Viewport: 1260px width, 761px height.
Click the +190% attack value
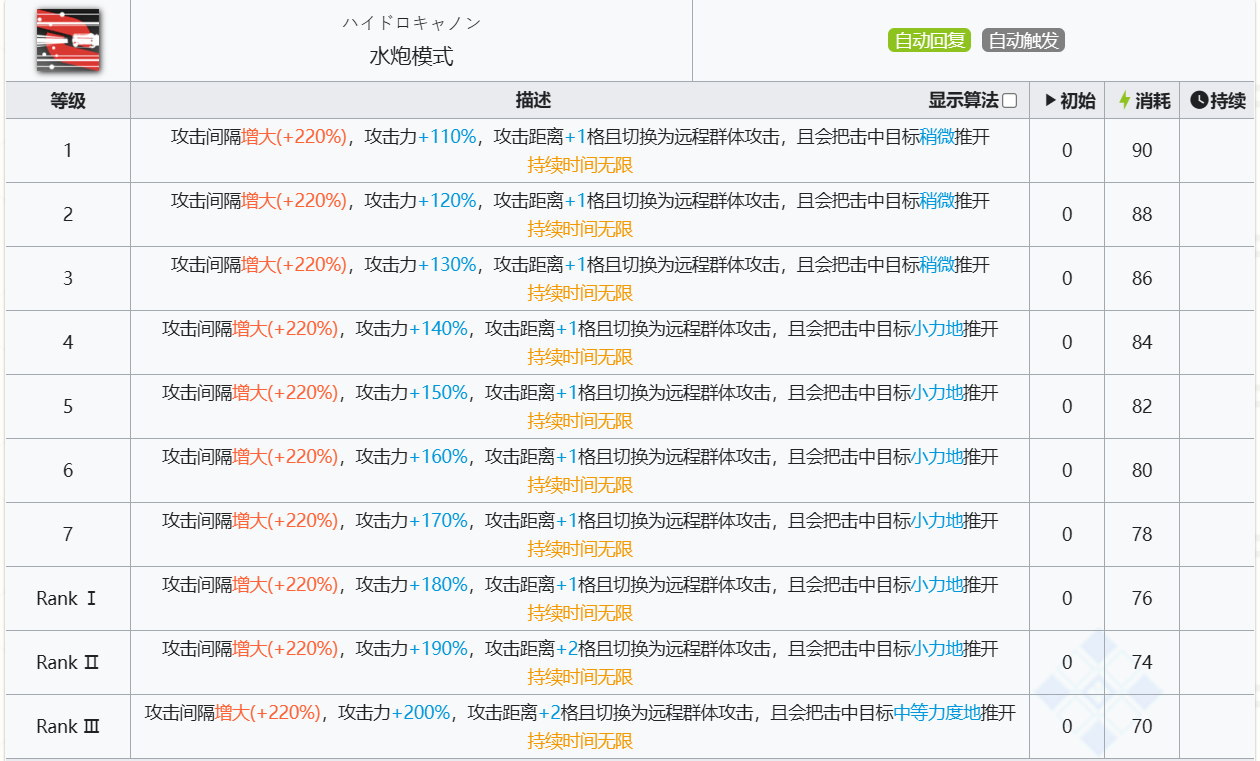point(438,649)
